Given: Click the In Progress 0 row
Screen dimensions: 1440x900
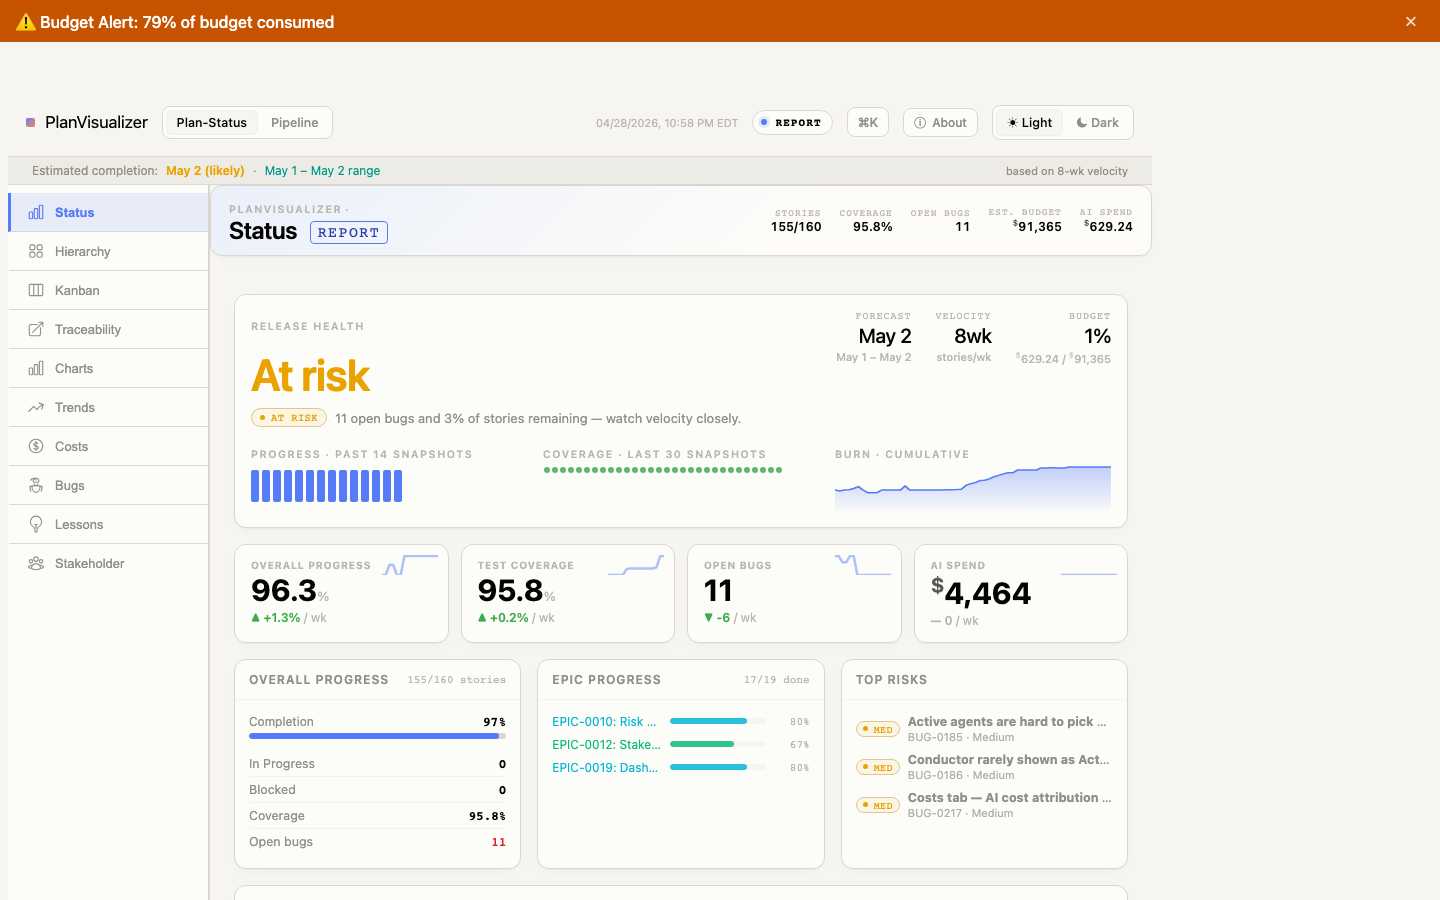Looking at the screenshot, I should [377, 764].
